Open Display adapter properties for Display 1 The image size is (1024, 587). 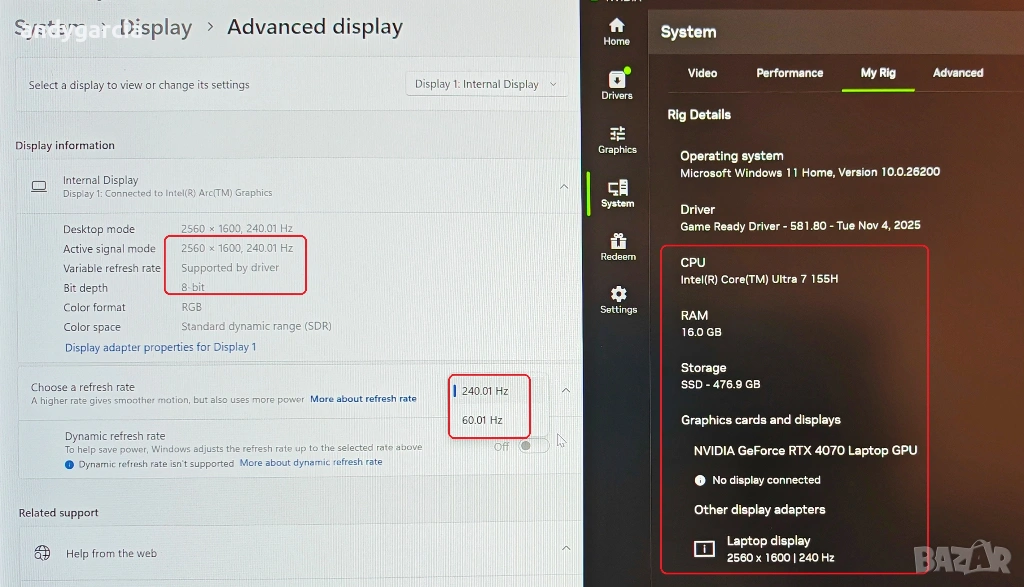pyautogui.click(x=160, y=347)
